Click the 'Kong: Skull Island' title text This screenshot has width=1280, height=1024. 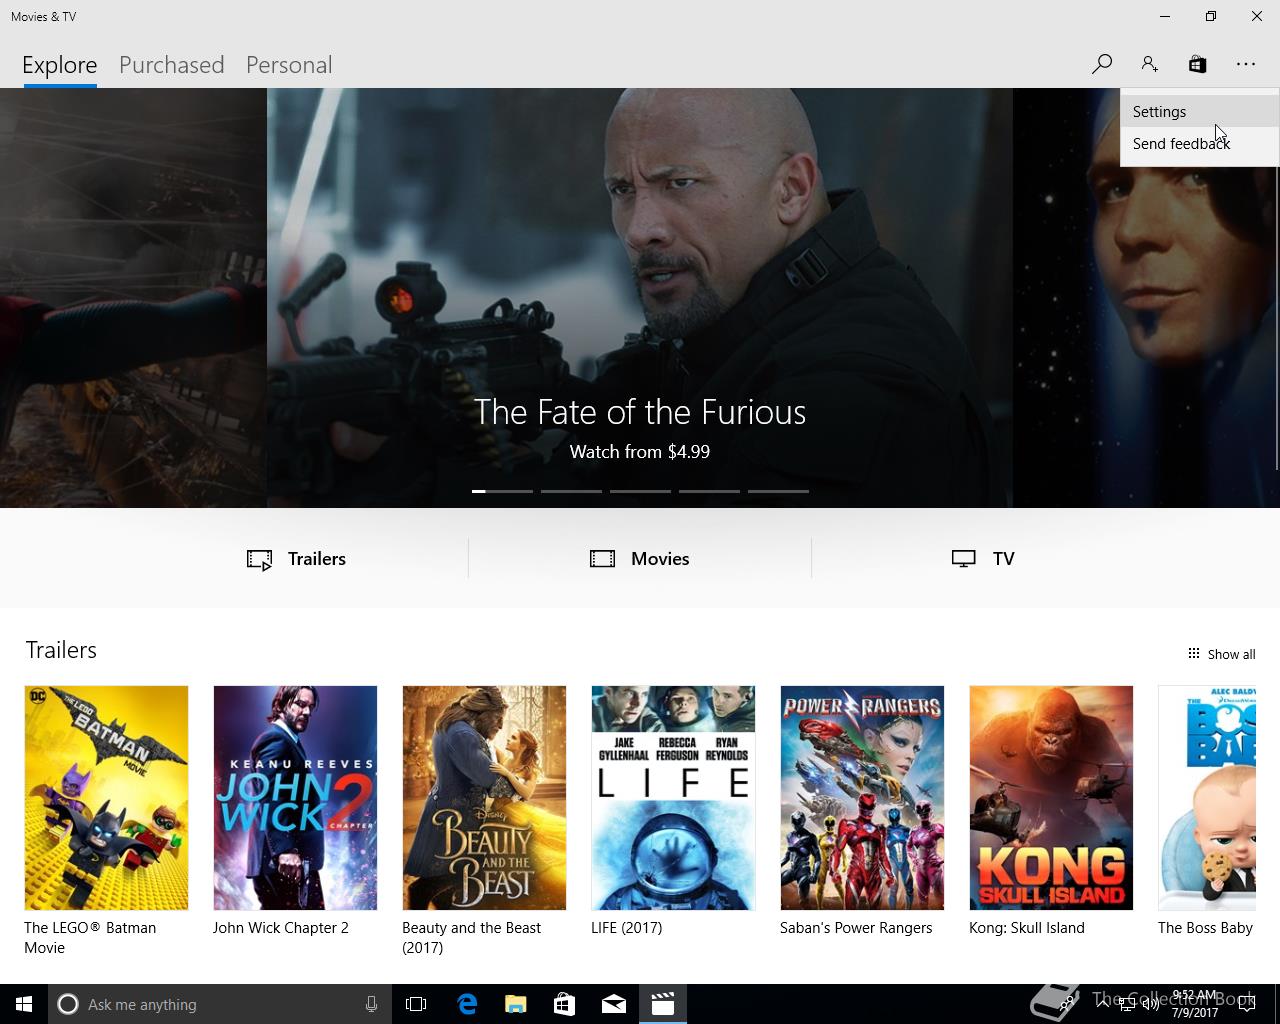(x=1027, y=928)
